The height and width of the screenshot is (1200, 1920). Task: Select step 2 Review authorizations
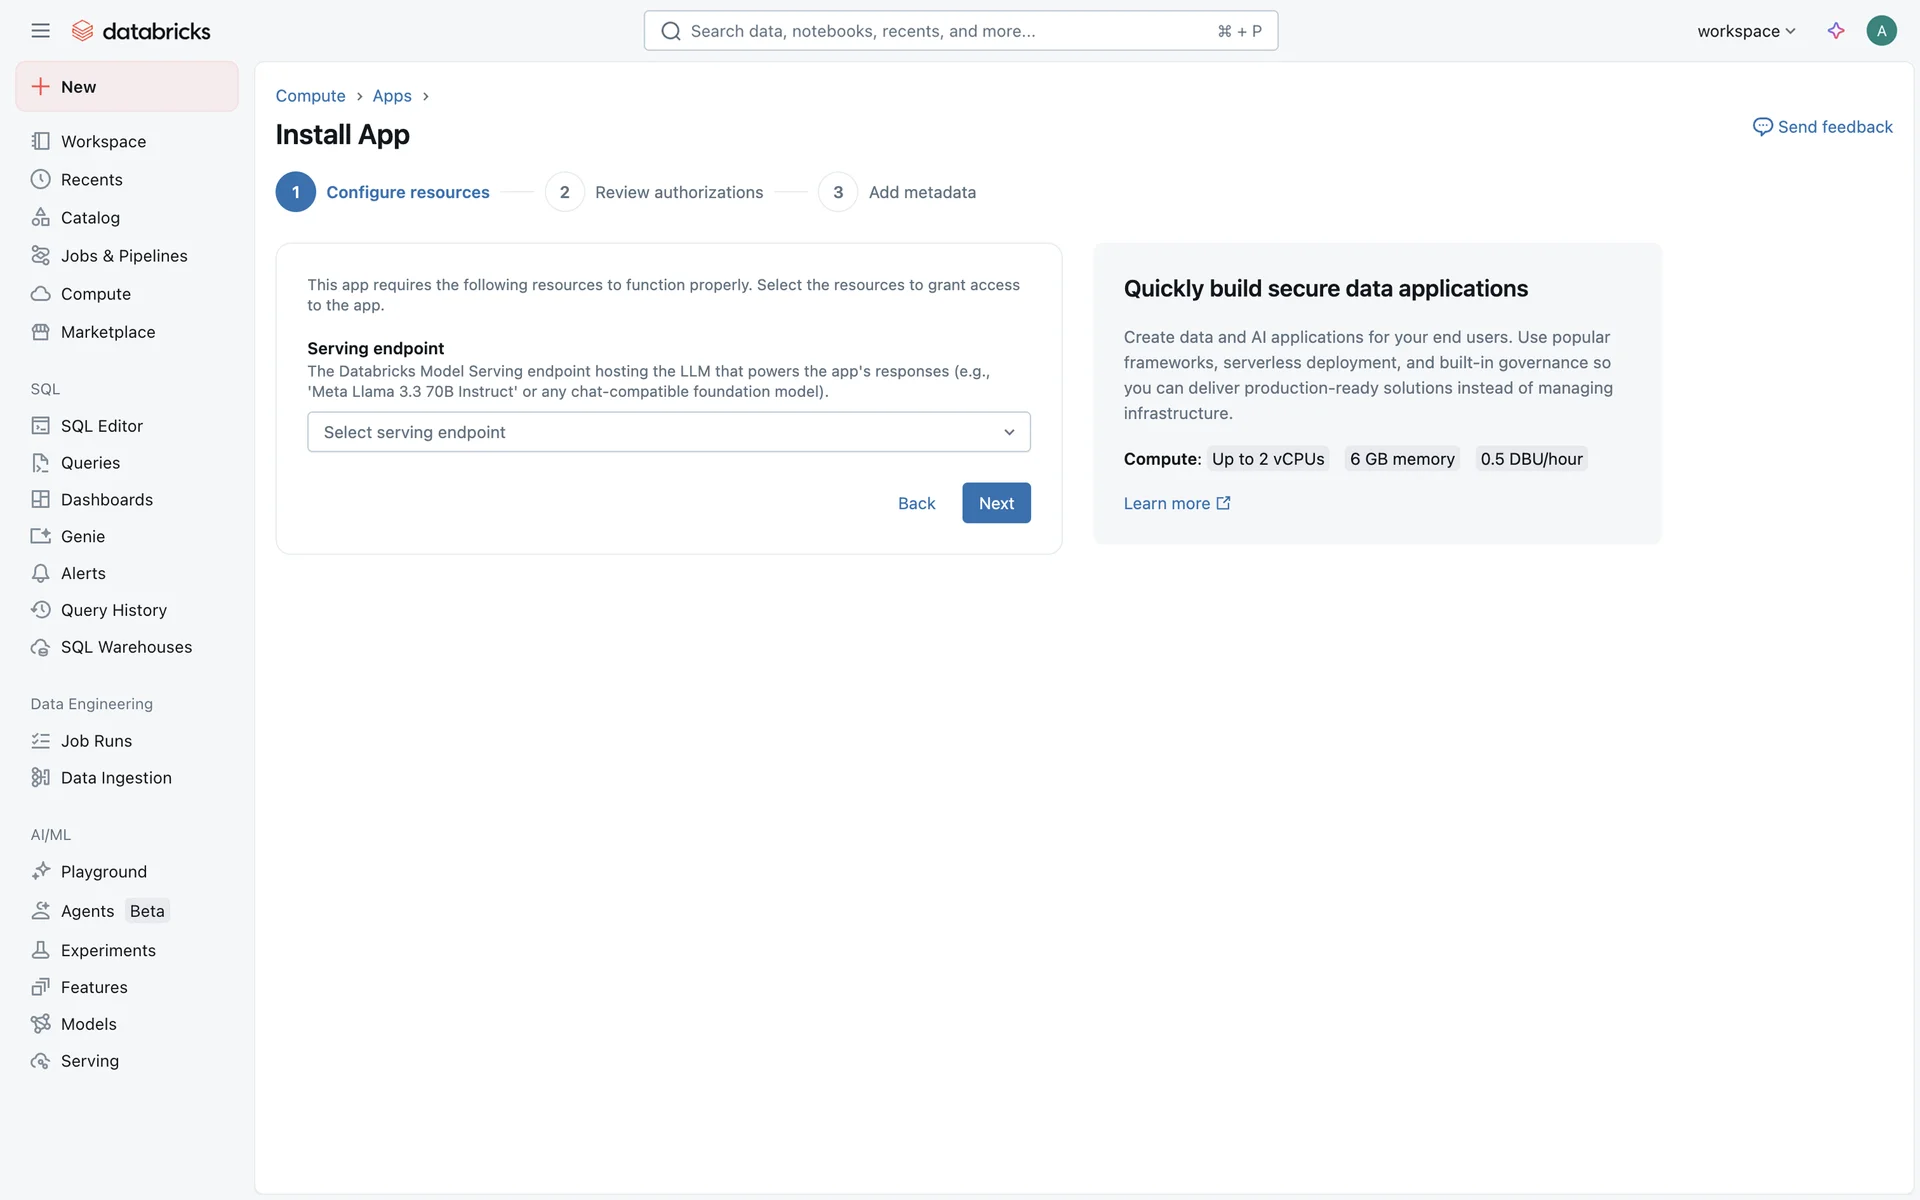[655, 192]
